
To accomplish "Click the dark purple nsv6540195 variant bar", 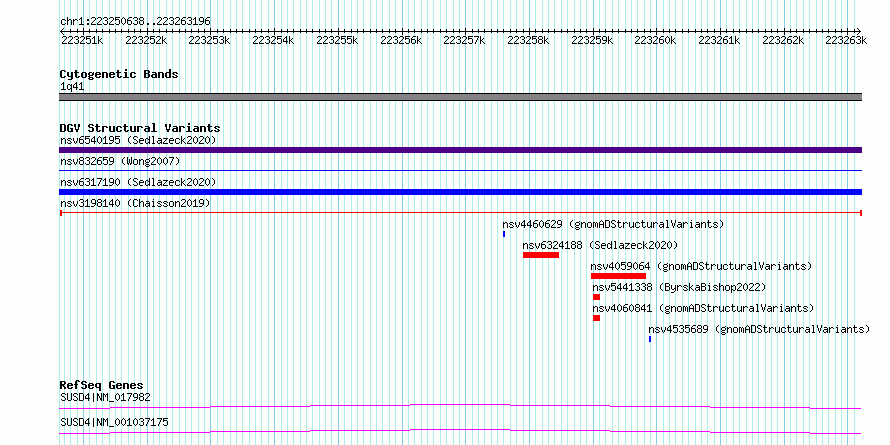I will pos(460,150).
